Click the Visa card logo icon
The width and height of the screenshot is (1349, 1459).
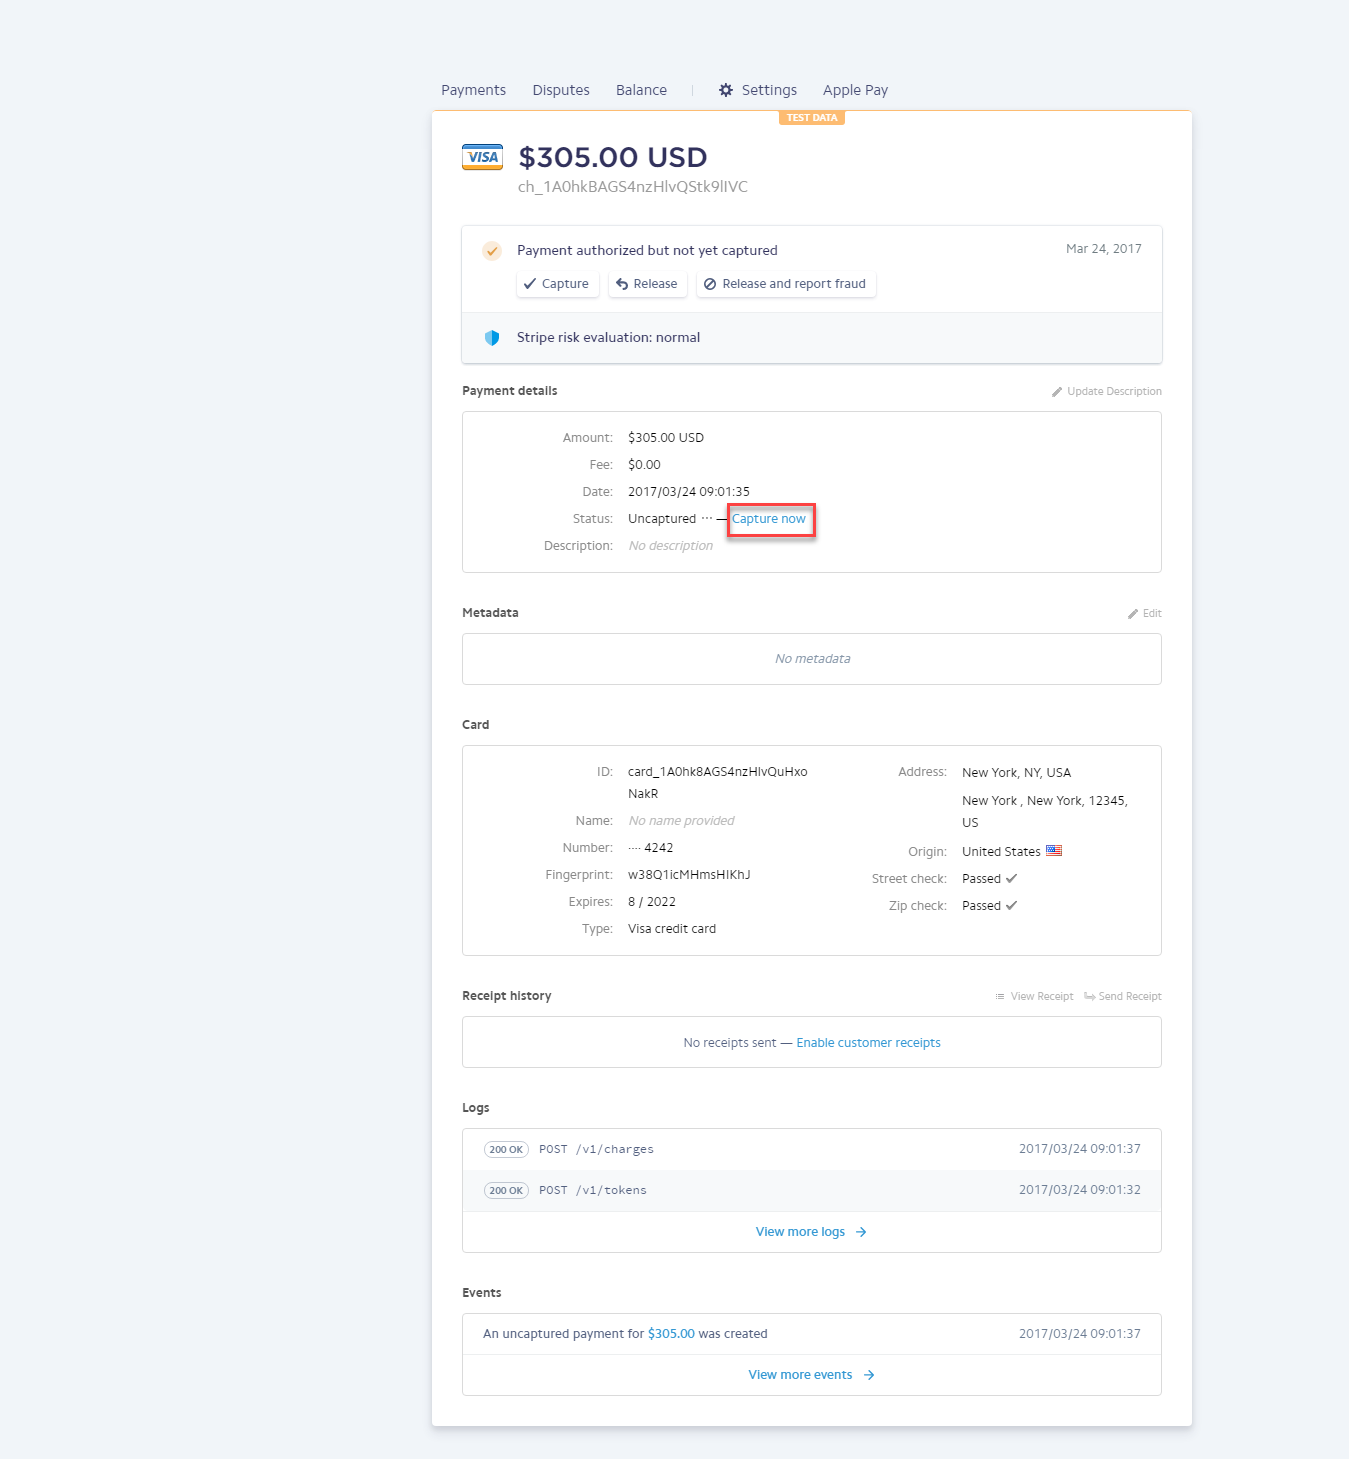coord(482,157)
